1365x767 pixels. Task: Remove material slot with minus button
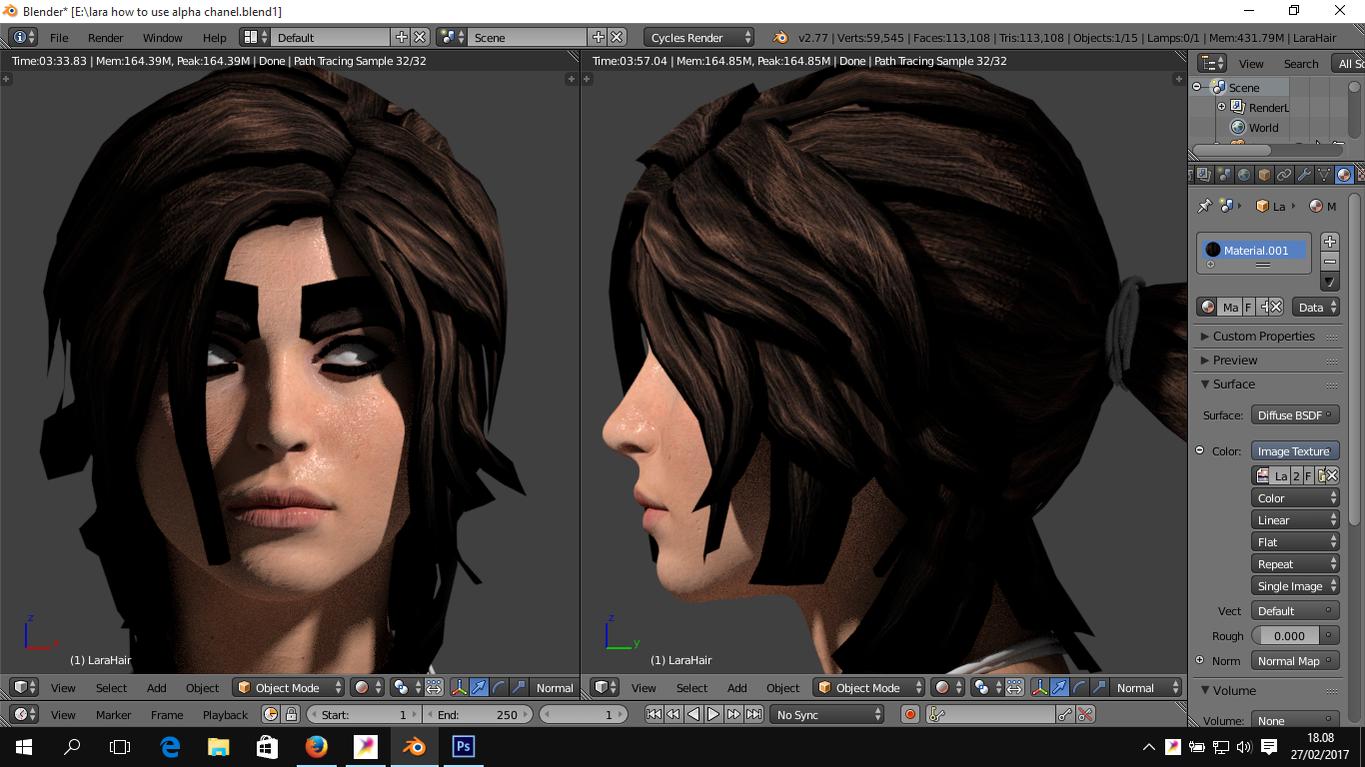click(1330, 262)
